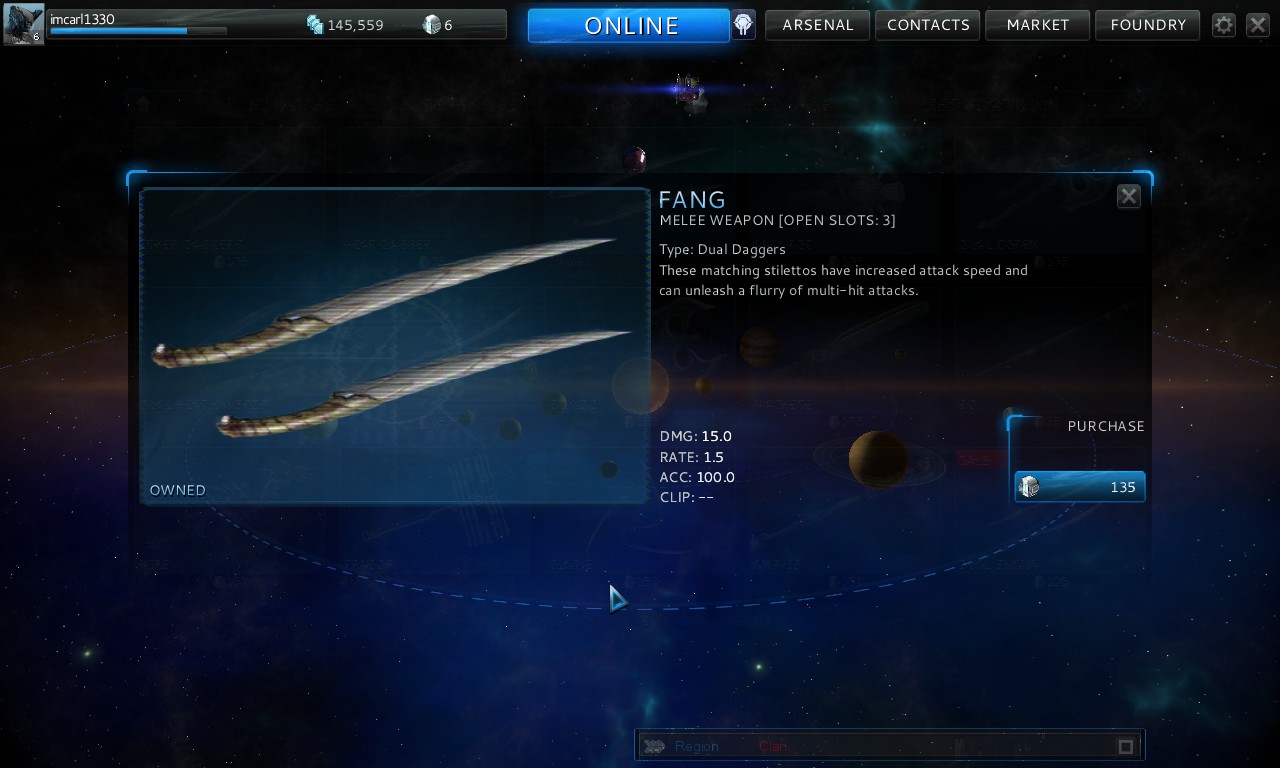This screenshot has width=1280, height=768.
Task: Toggle the ONLINE status button
Action: (629, 25)
